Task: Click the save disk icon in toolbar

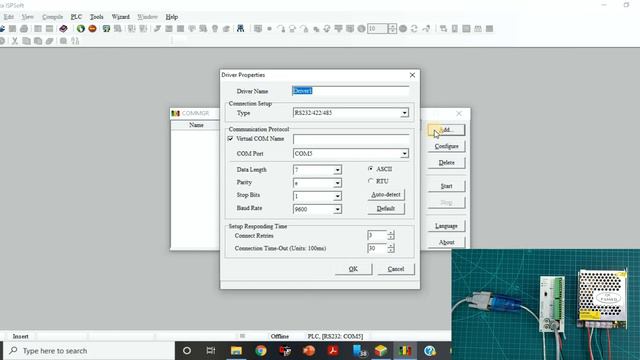Action: tap(13, 29)
